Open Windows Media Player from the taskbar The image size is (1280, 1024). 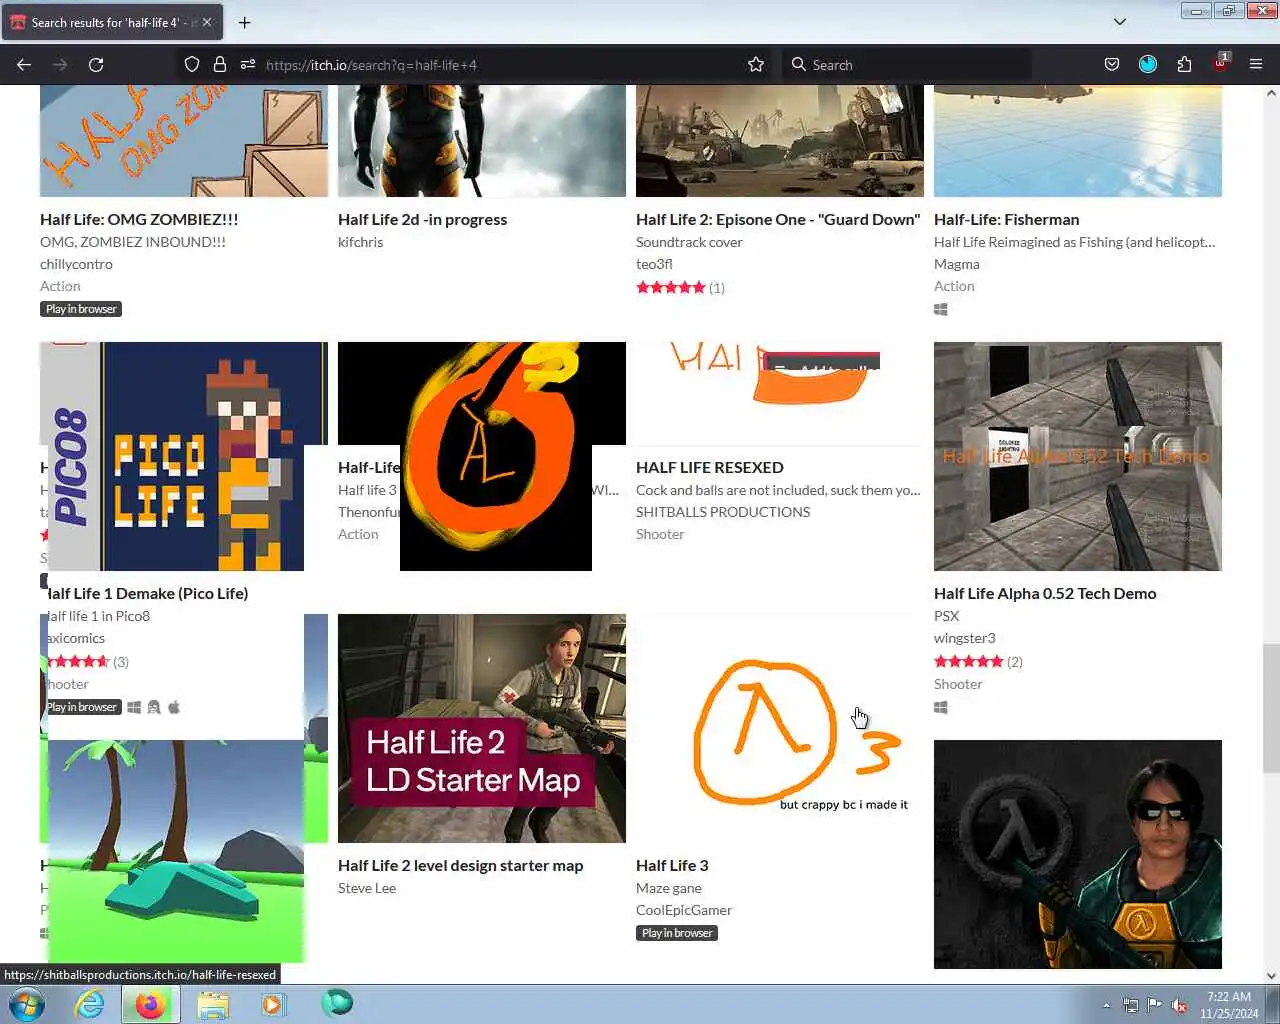tap(273, 1004)
